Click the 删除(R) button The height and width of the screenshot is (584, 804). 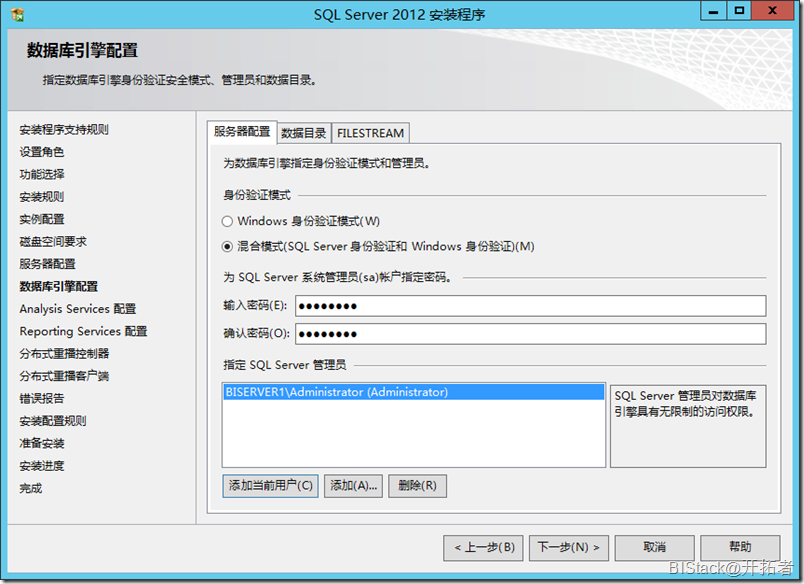pos(417,486)
